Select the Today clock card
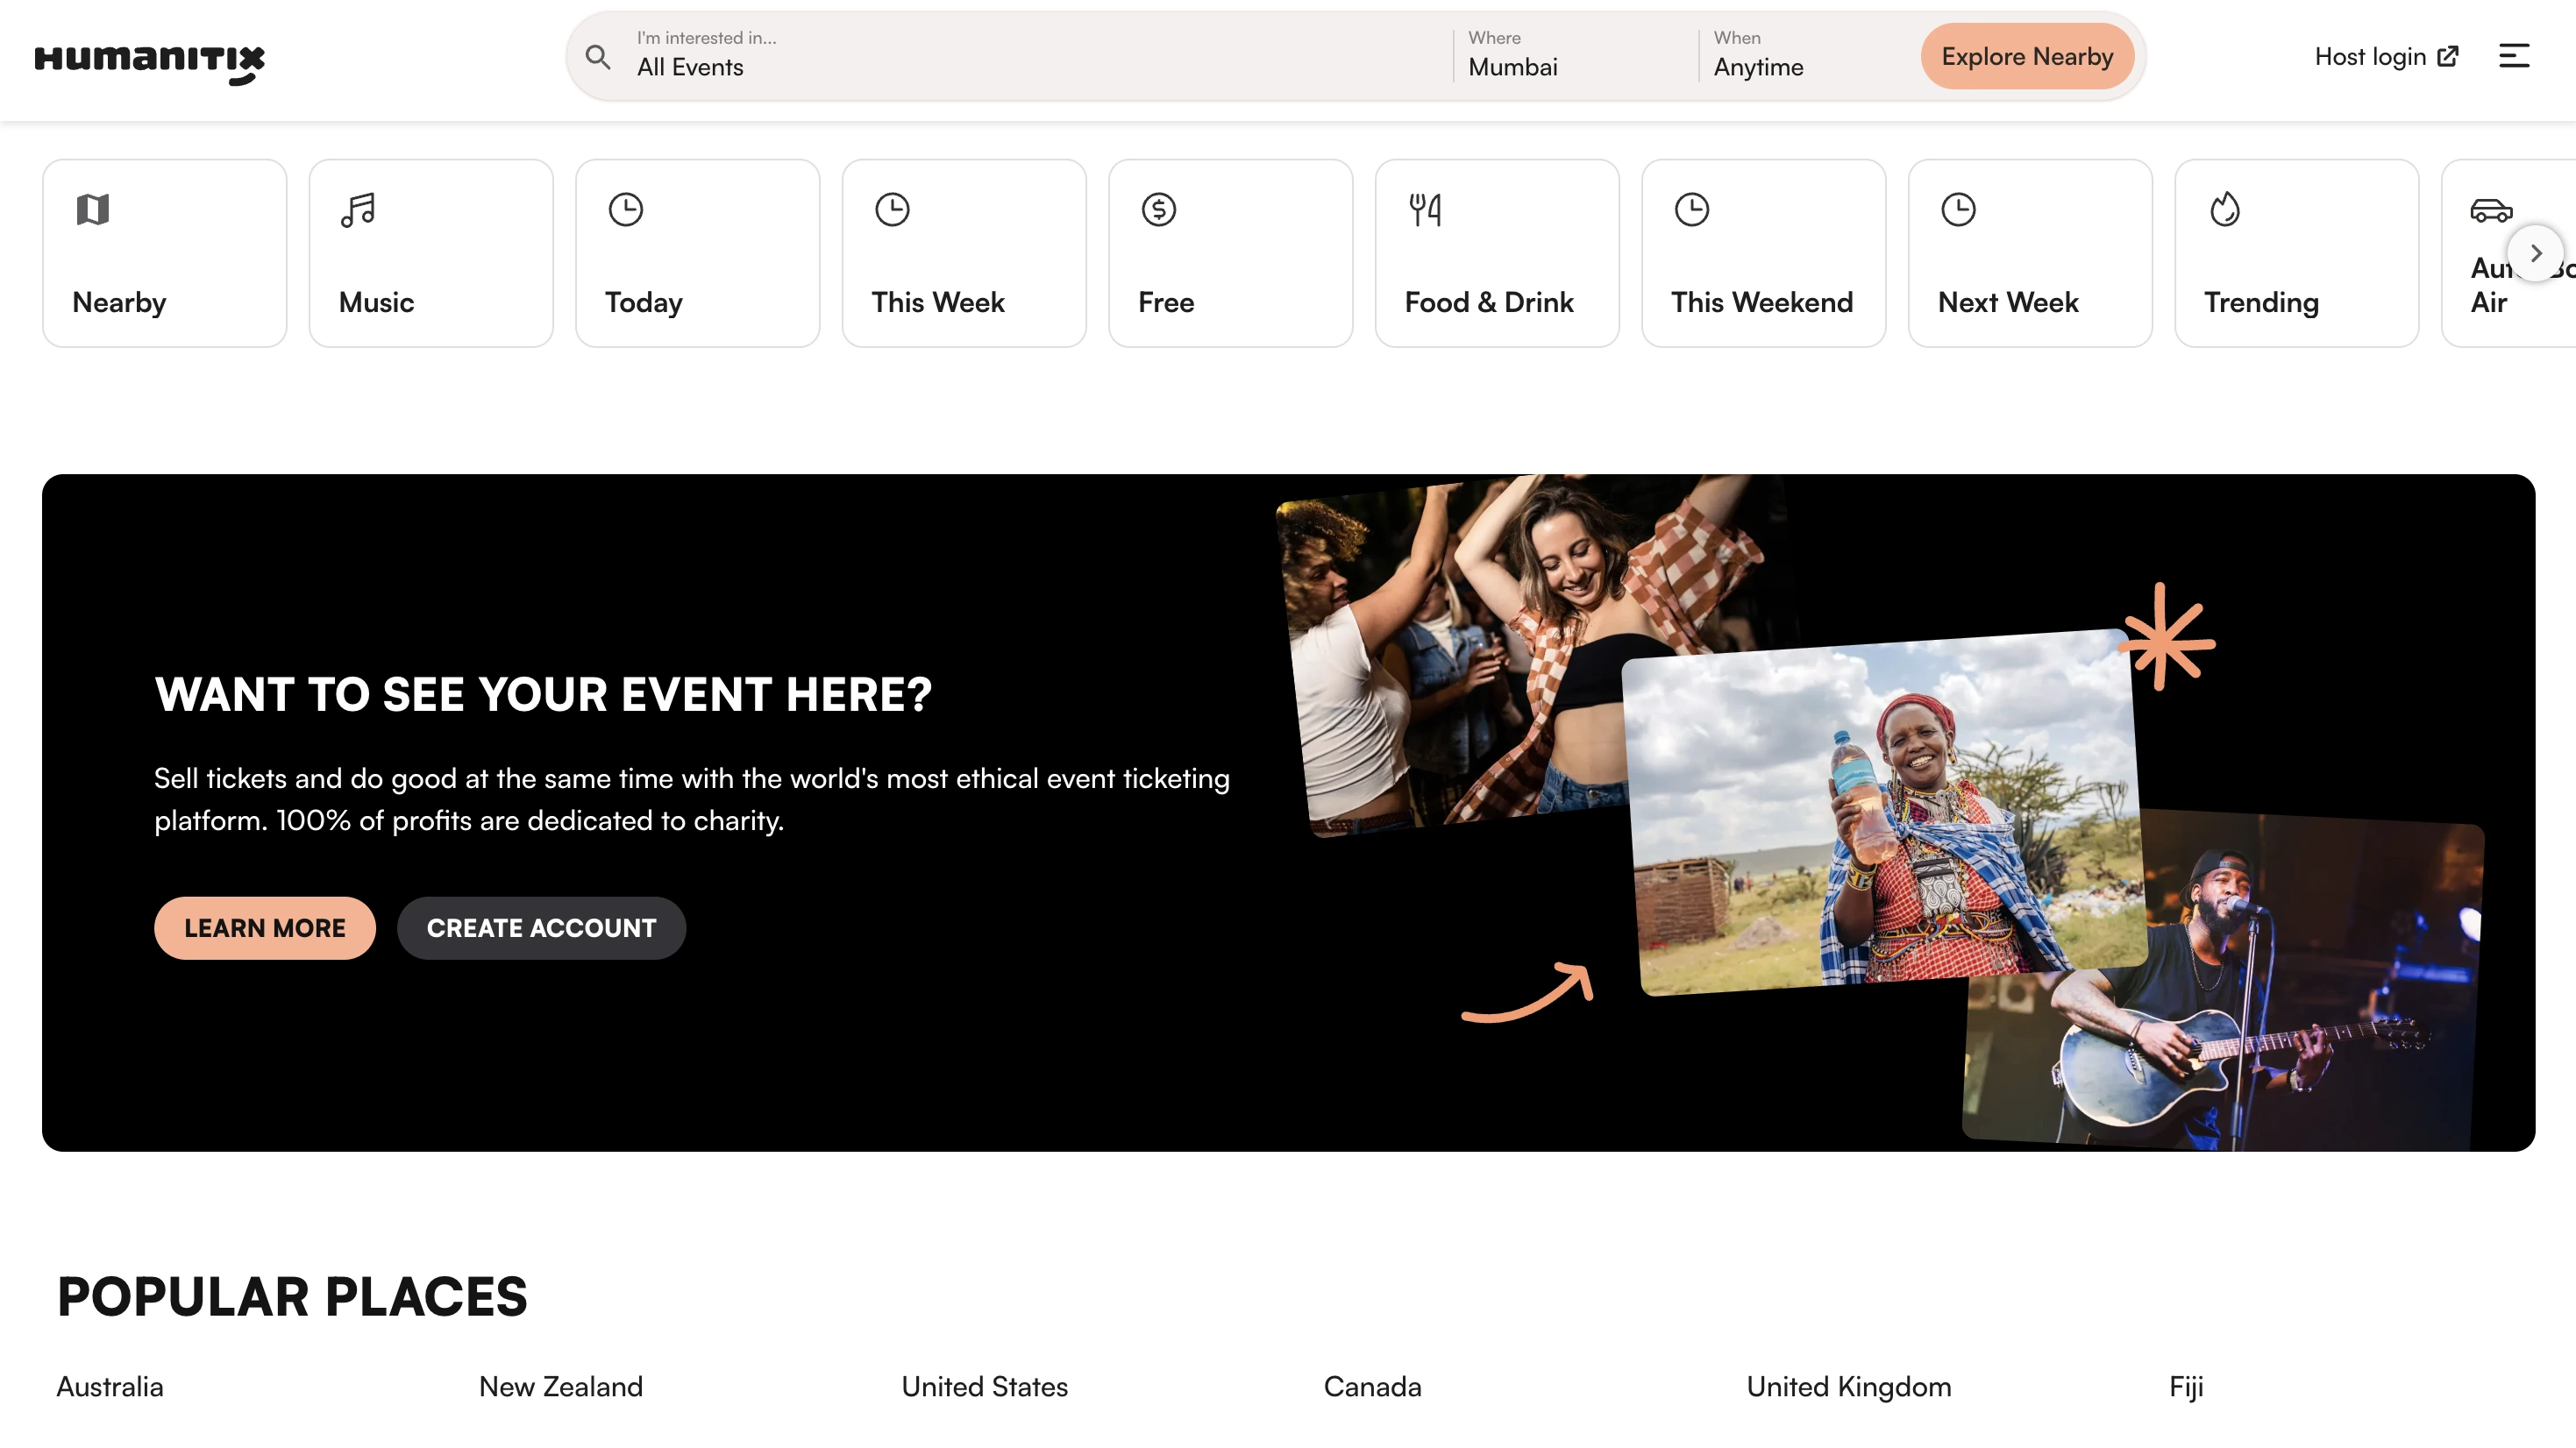 coord(697,253)
